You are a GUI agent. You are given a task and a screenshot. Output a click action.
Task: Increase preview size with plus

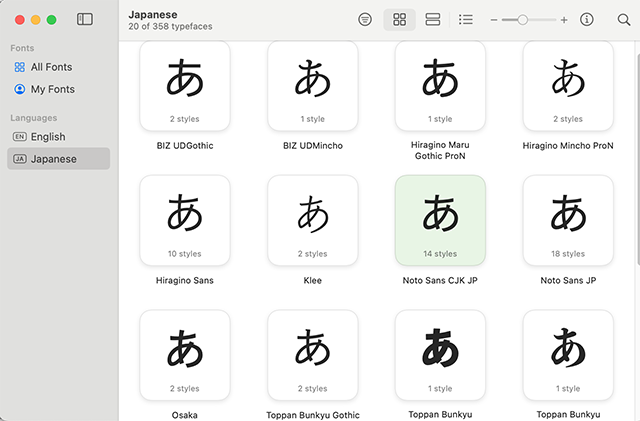564,20
